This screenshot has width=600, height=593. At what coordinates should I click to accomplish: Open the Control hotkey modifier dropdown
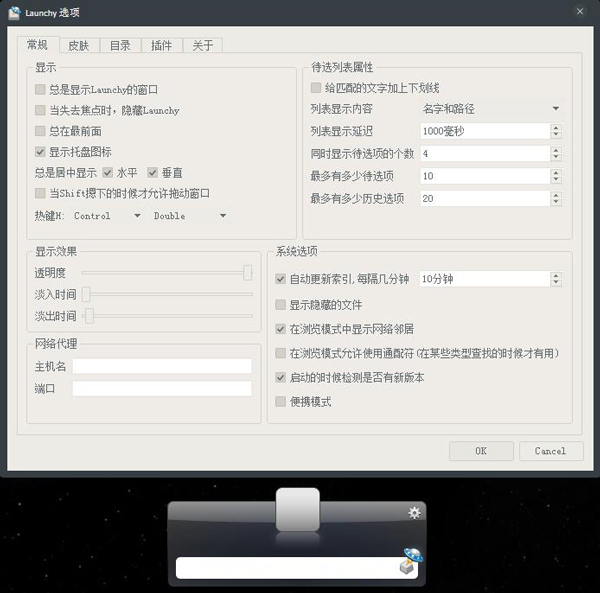tap(108, 216)
